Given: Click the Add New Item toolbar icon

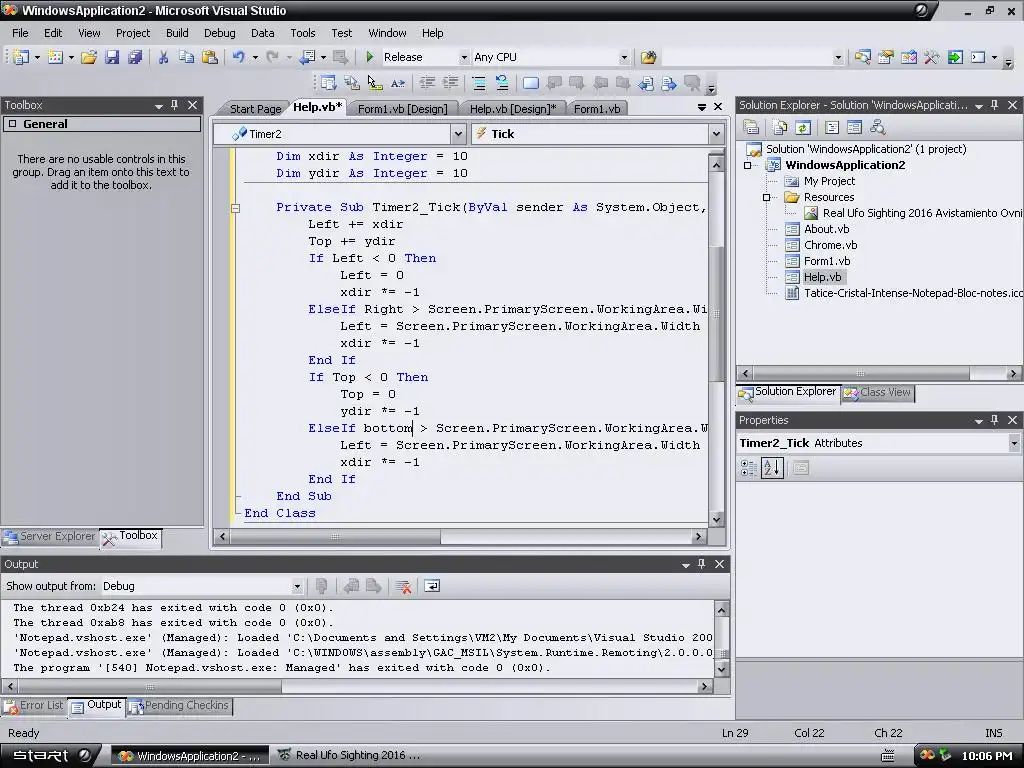Looking at the screenshot, I should click(56, 57).
